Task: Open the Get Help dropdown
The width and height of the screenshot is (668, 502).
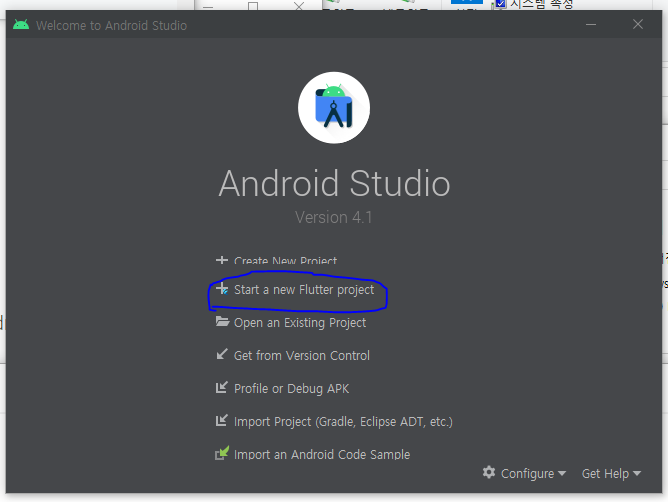Action: click(611, 473)
